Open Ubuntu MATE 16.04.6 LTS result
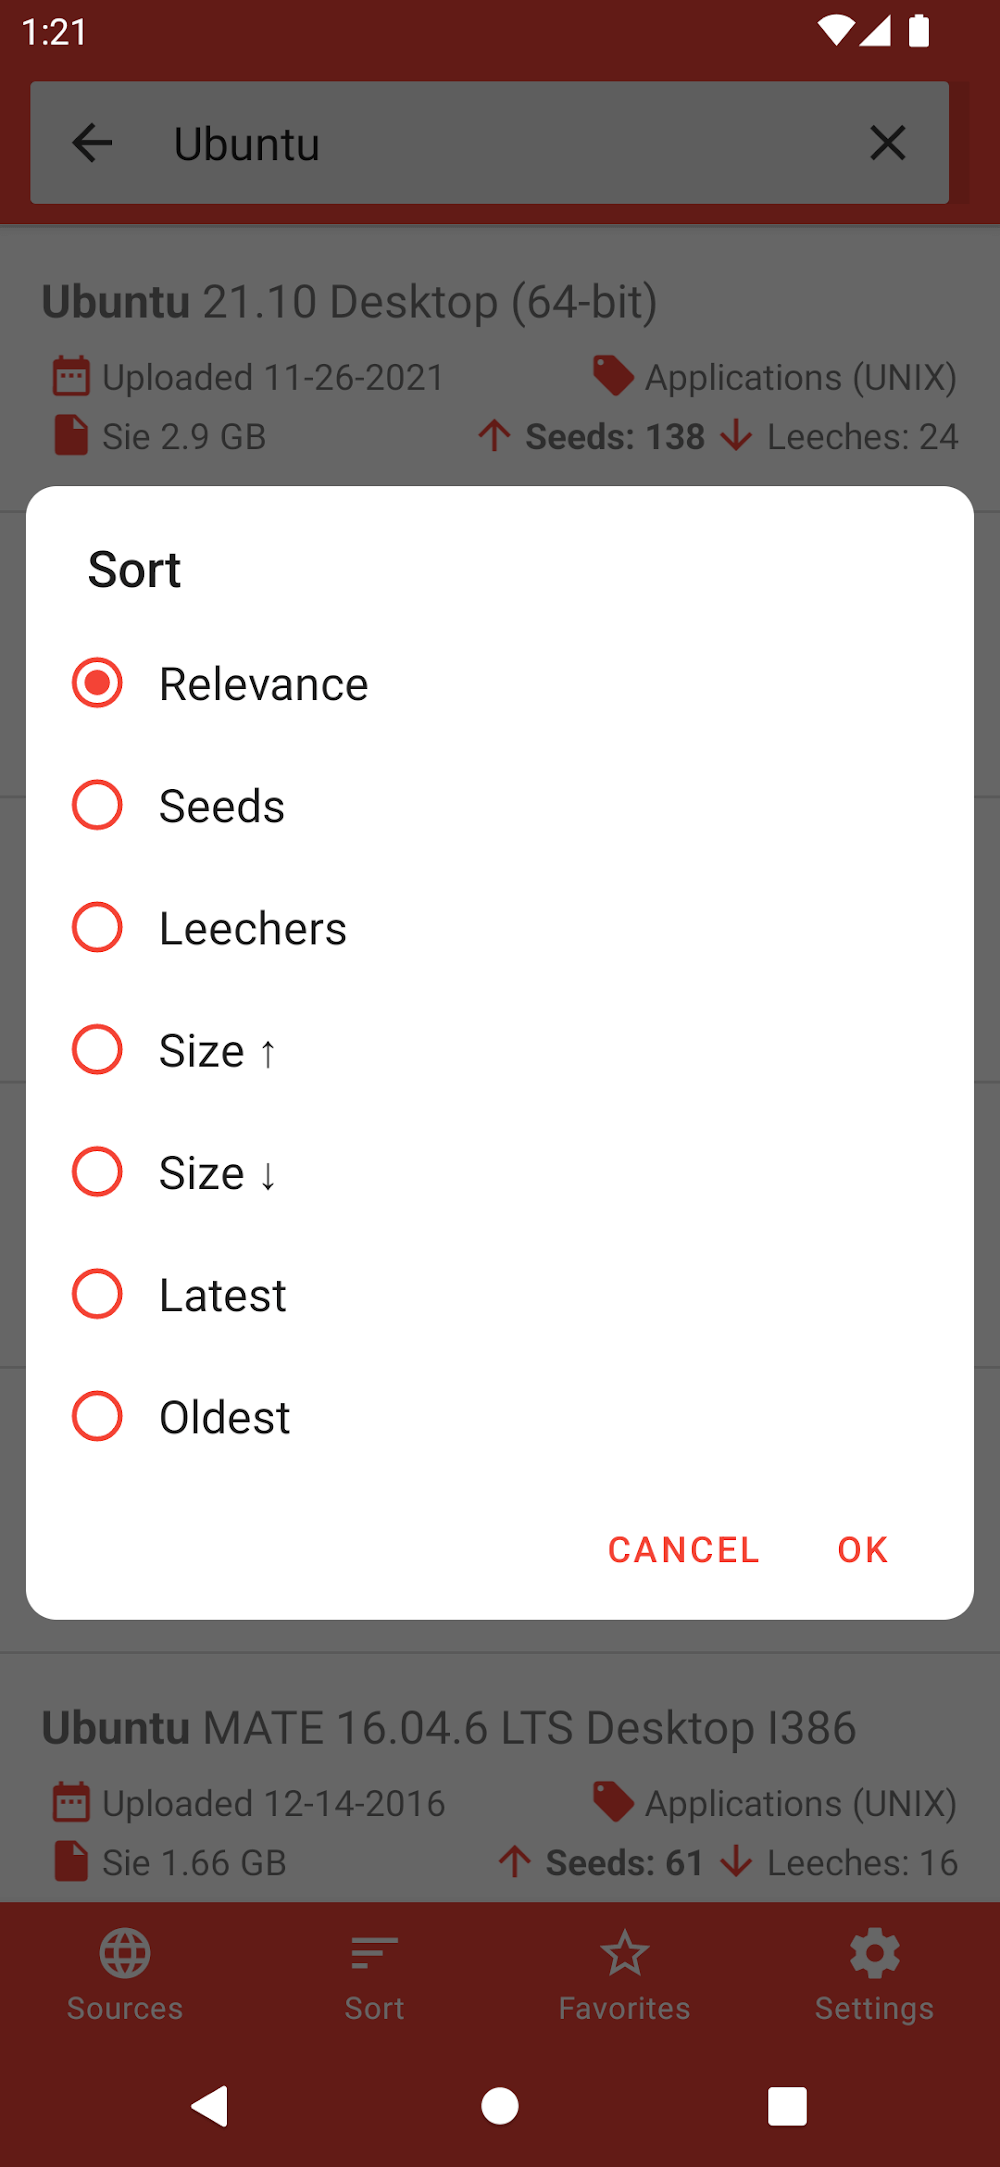The height and width of the screenshot is (2167, 1000). coord(450,1728)
